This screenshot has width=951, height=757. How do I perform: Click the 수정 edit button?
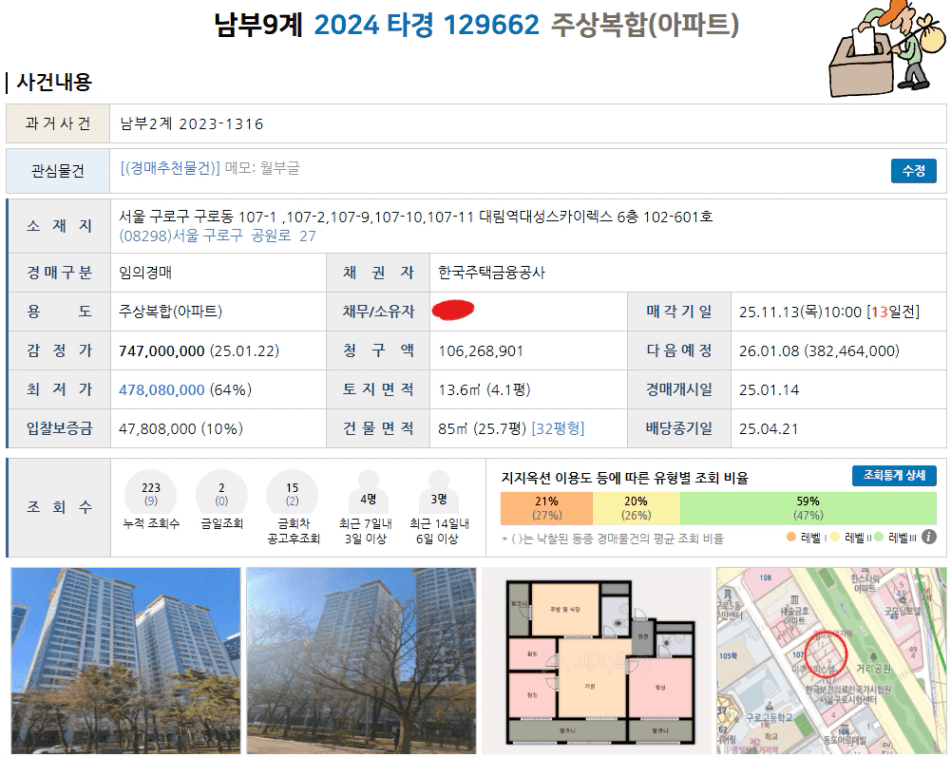913,170
